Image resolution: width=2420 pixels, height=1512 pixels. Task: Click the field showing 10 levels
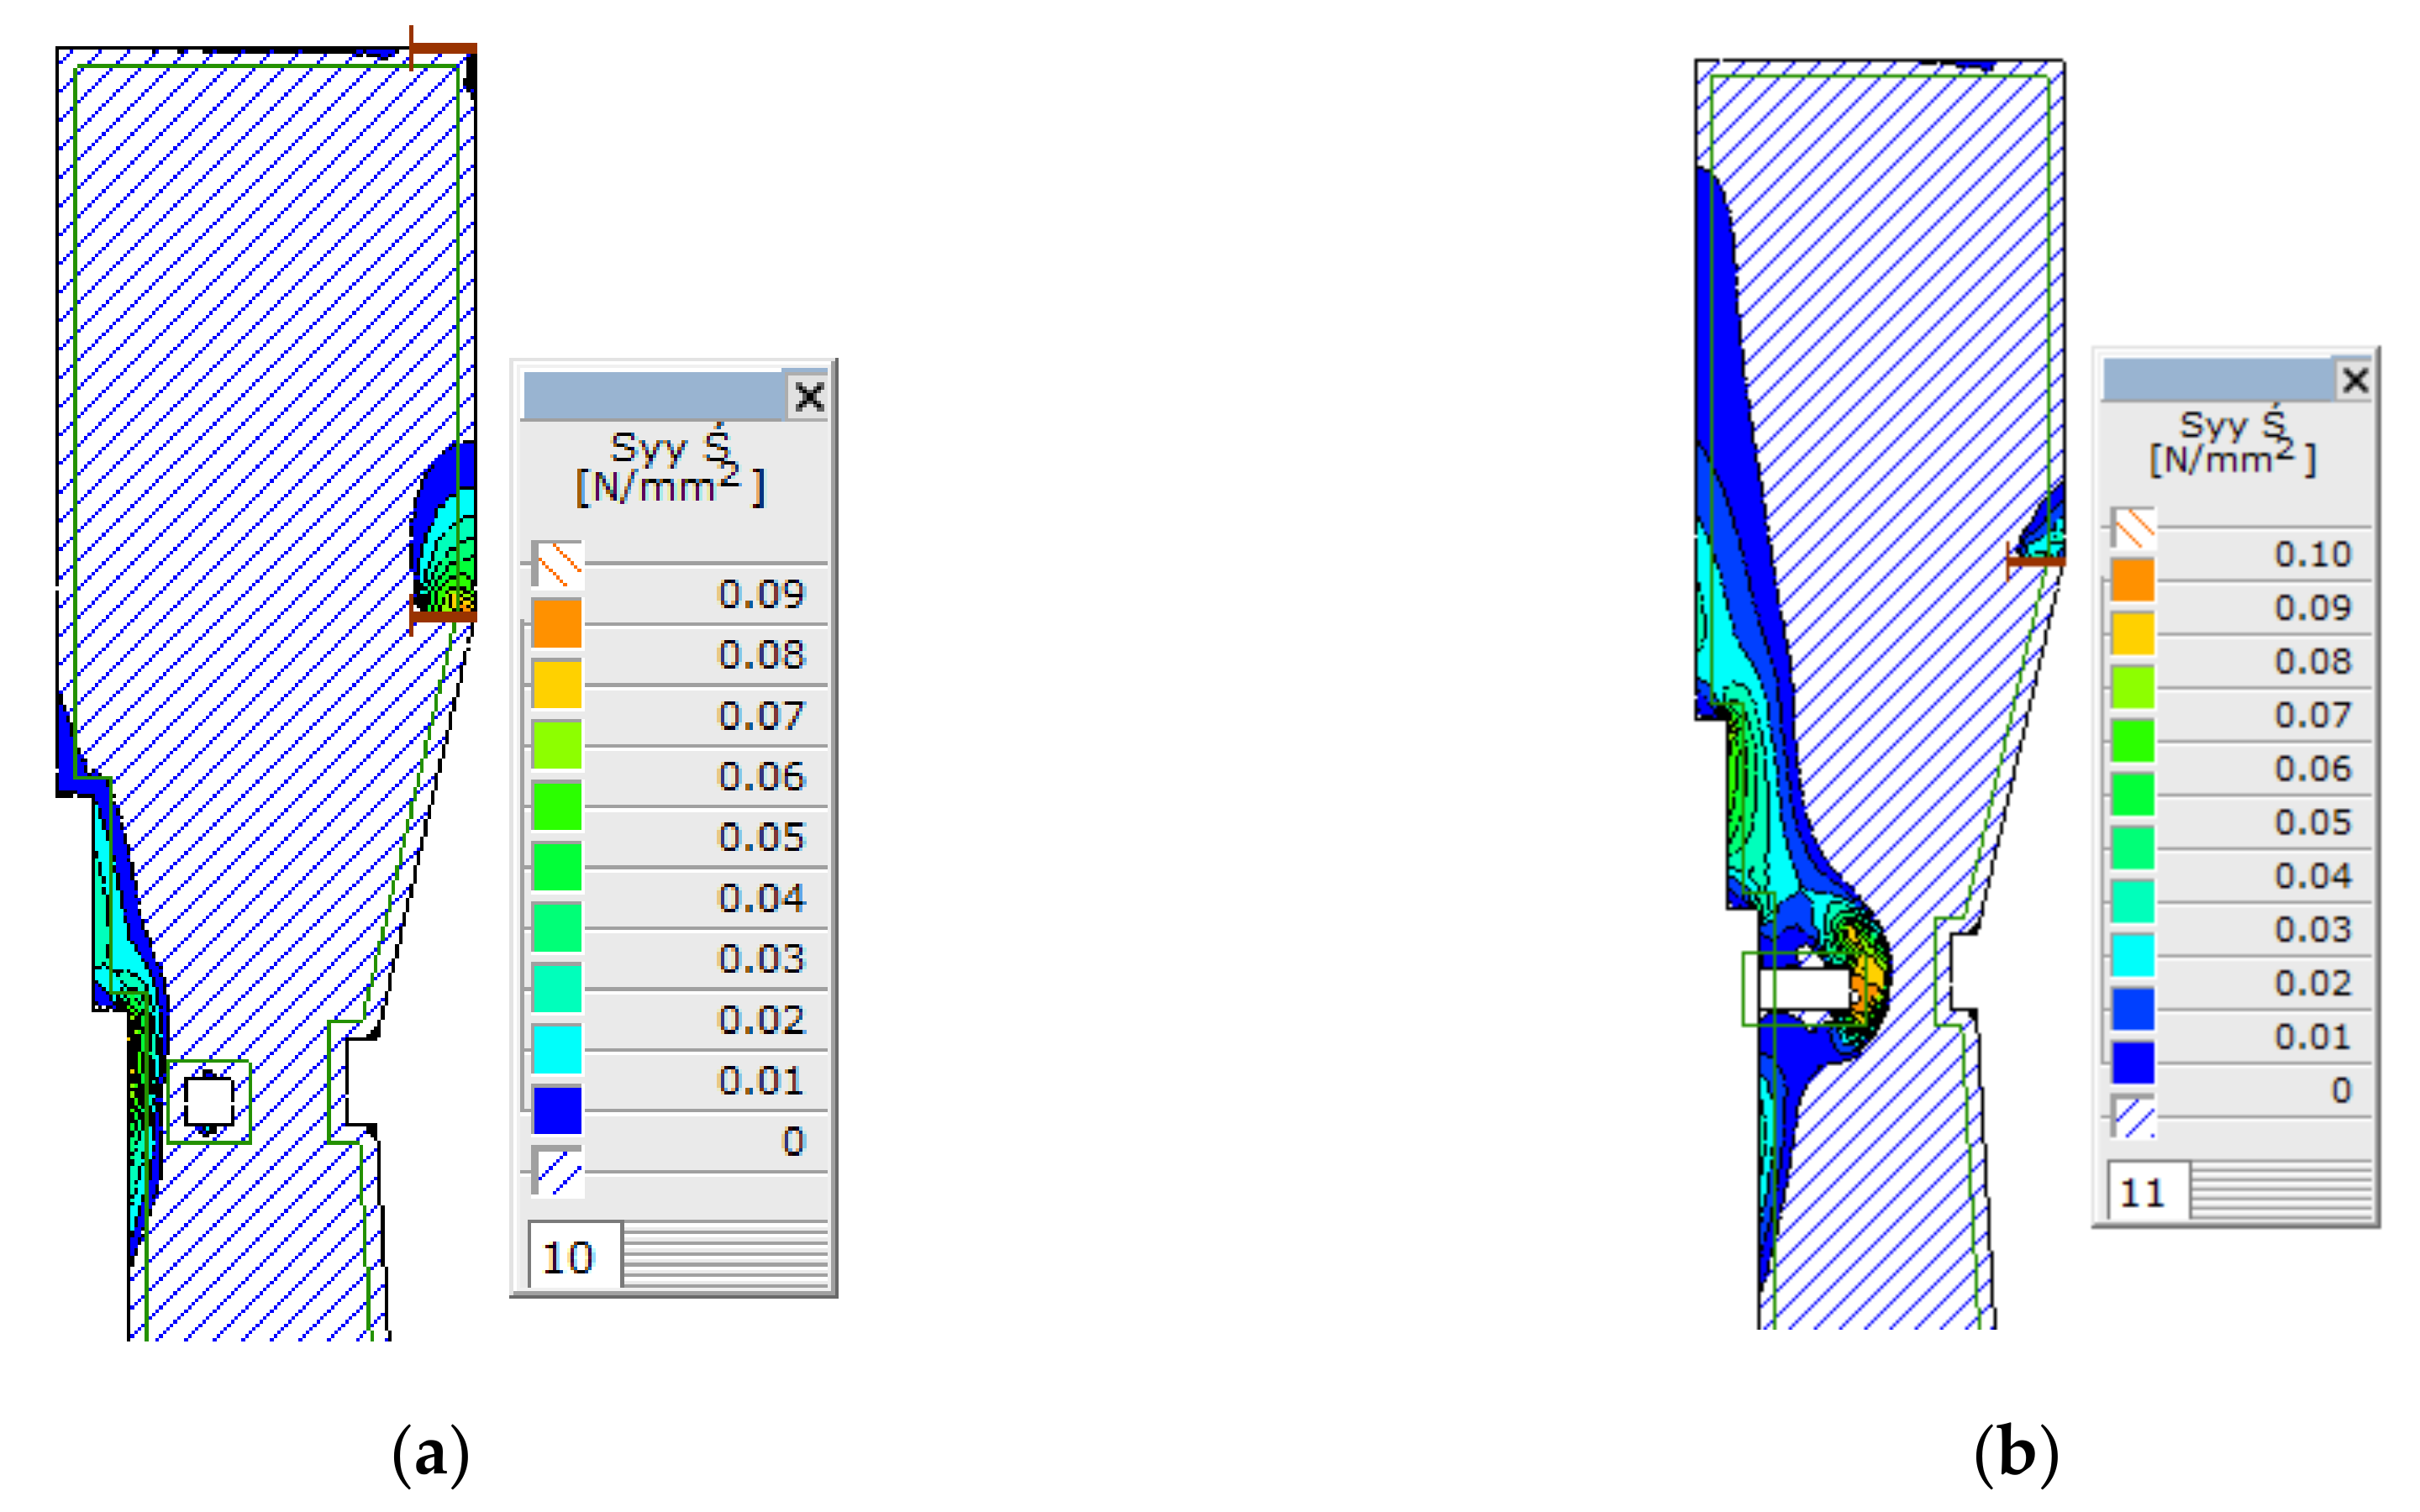572,1256
